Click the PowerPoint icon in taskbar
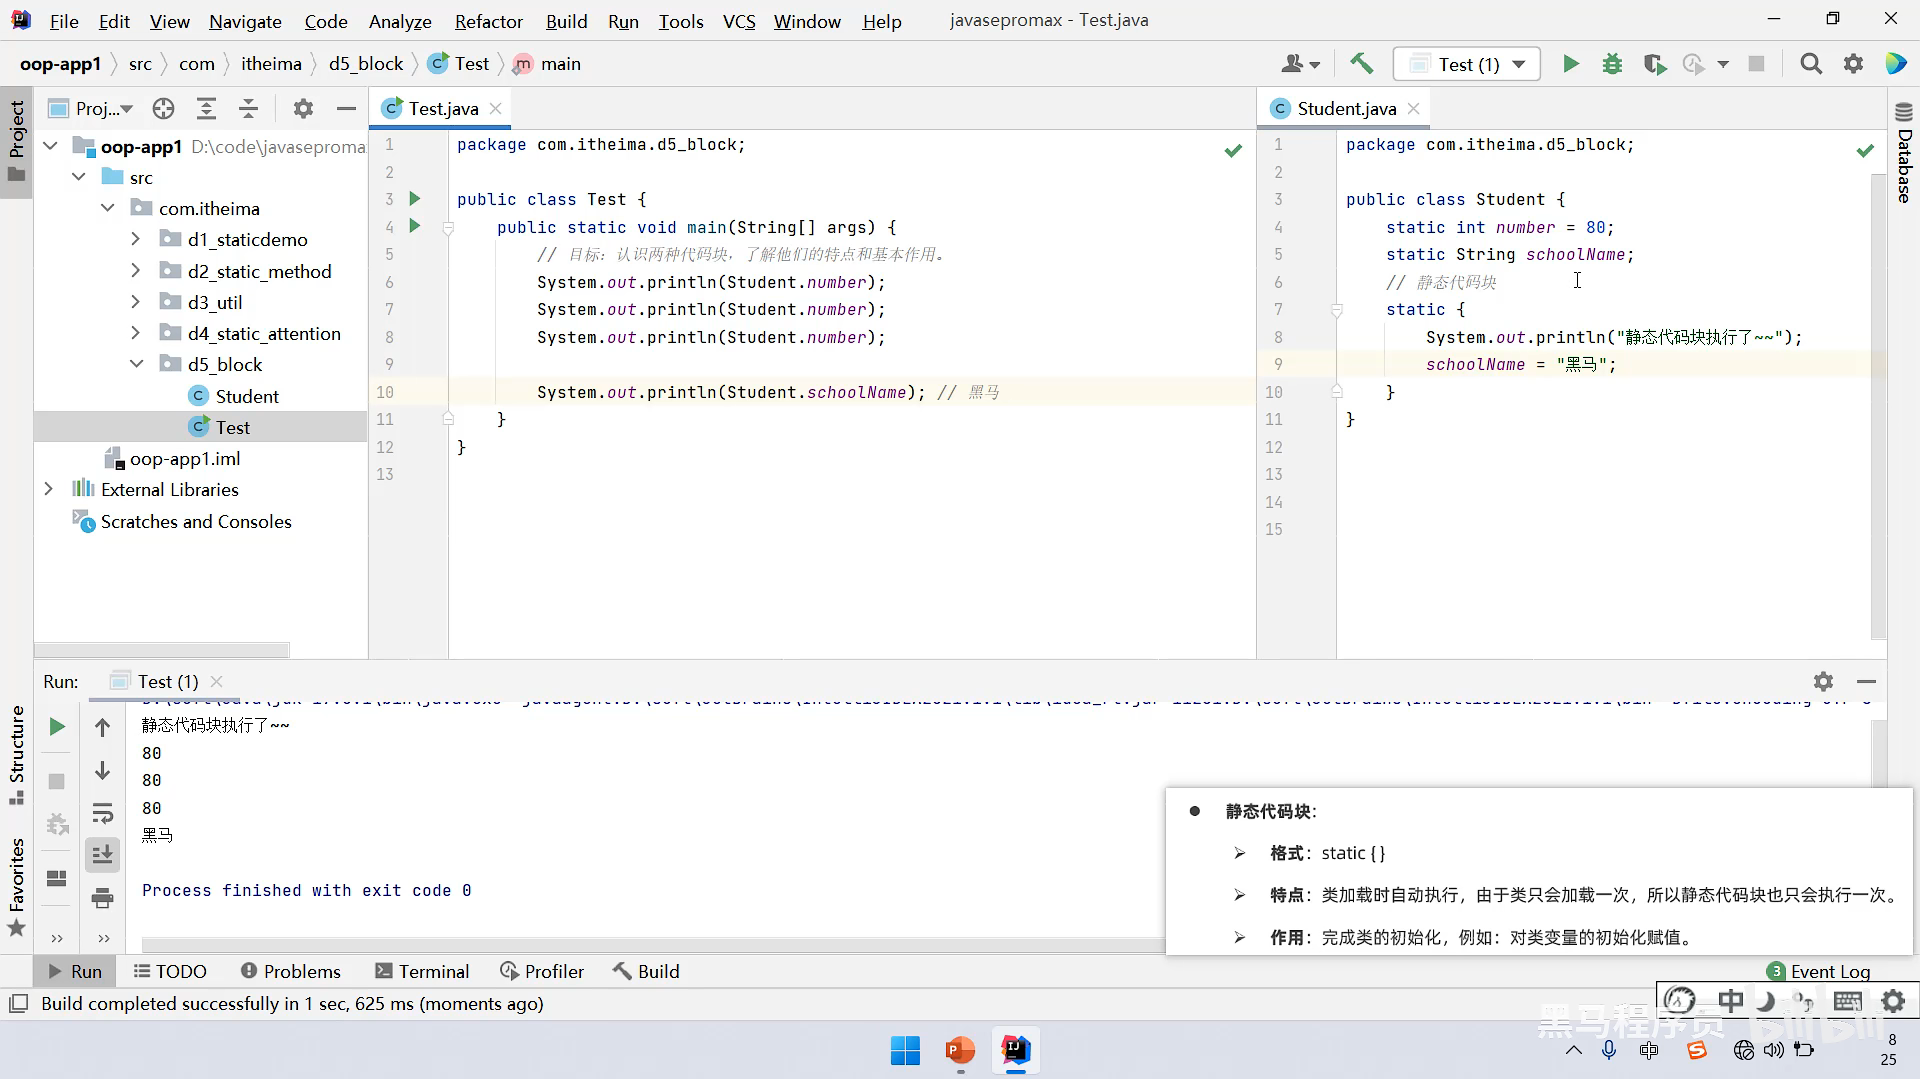1920x1079 pixels. (959, 1050)
